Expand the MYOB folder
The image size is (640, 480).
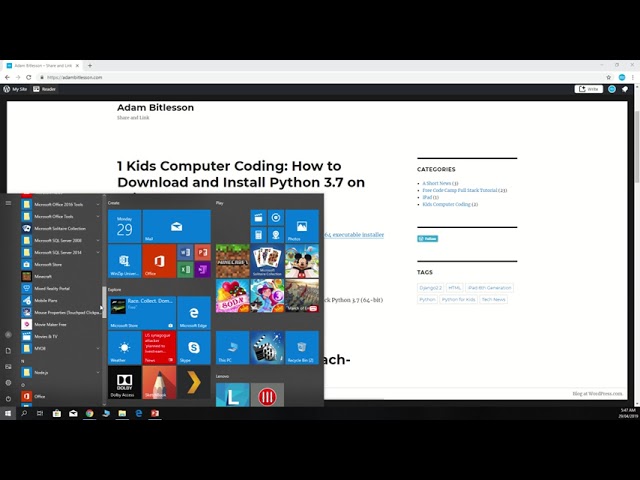coord(60,348)
